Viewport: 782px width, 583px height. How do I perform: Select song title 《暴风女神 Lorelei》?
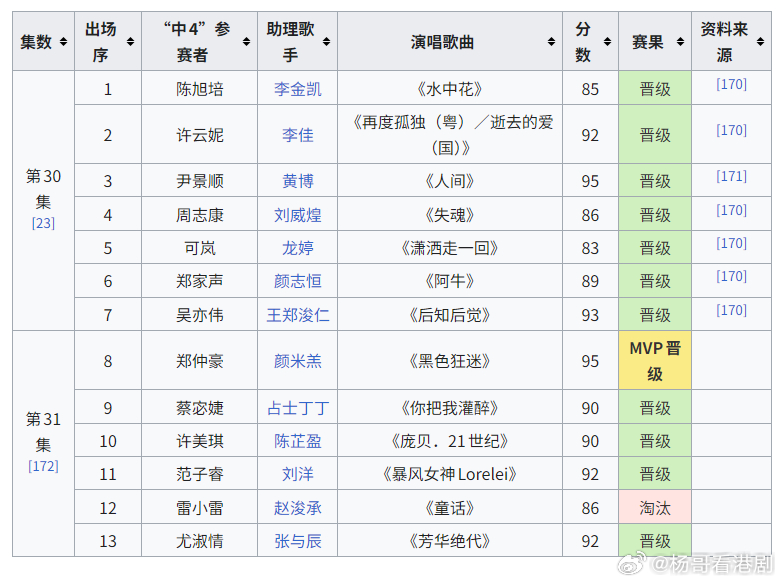(x=450, y=474)
